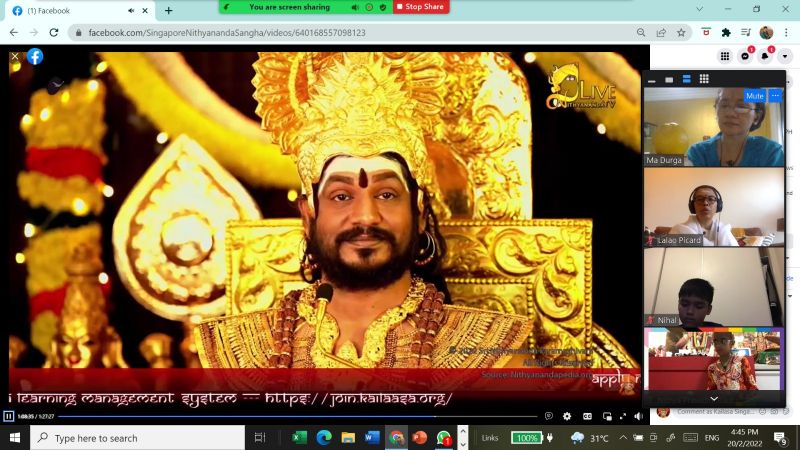Open the Facebook Messenger icon
Image resolution: width=800 pixels, height=450 pixels.
[x=746, y=56]
